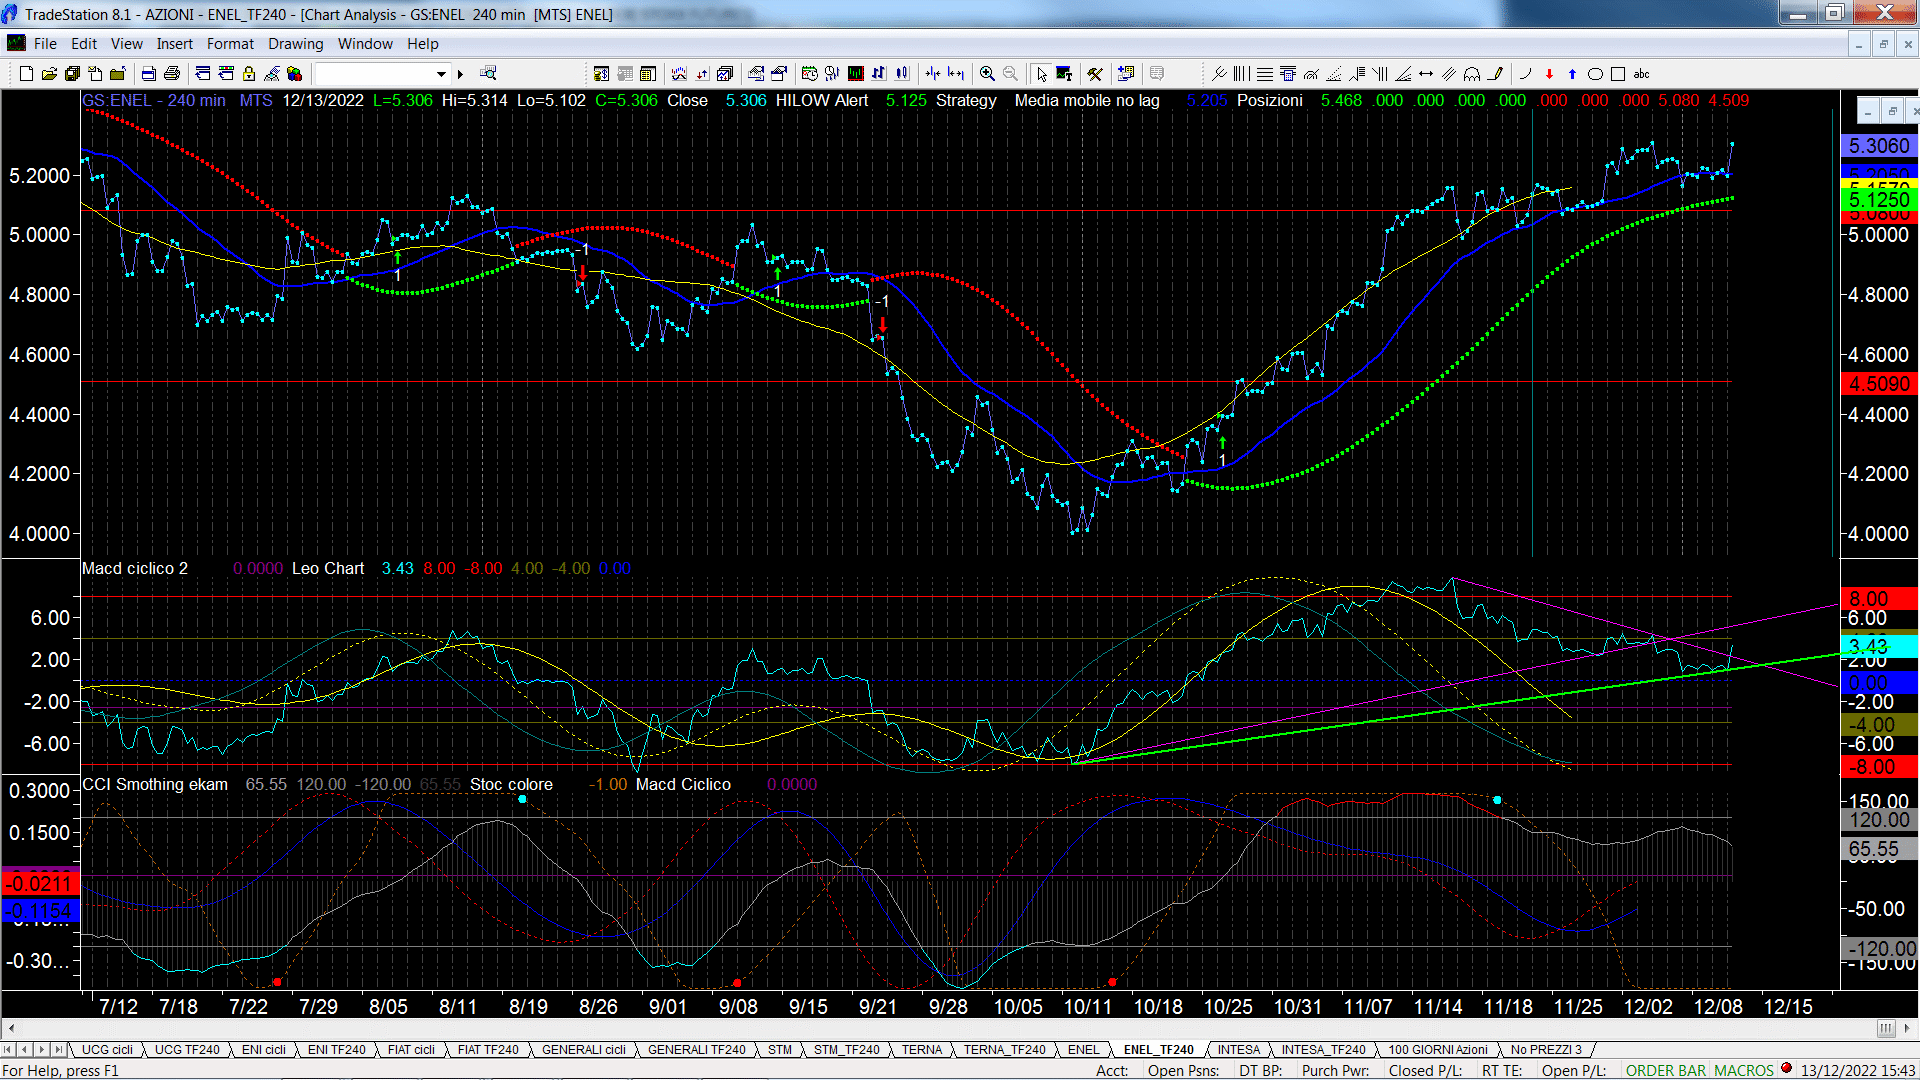Click the Zoom Out magnifier icon
Image resolution: width=1920 pixels, height=1080 pixels.
point(1010,74)
